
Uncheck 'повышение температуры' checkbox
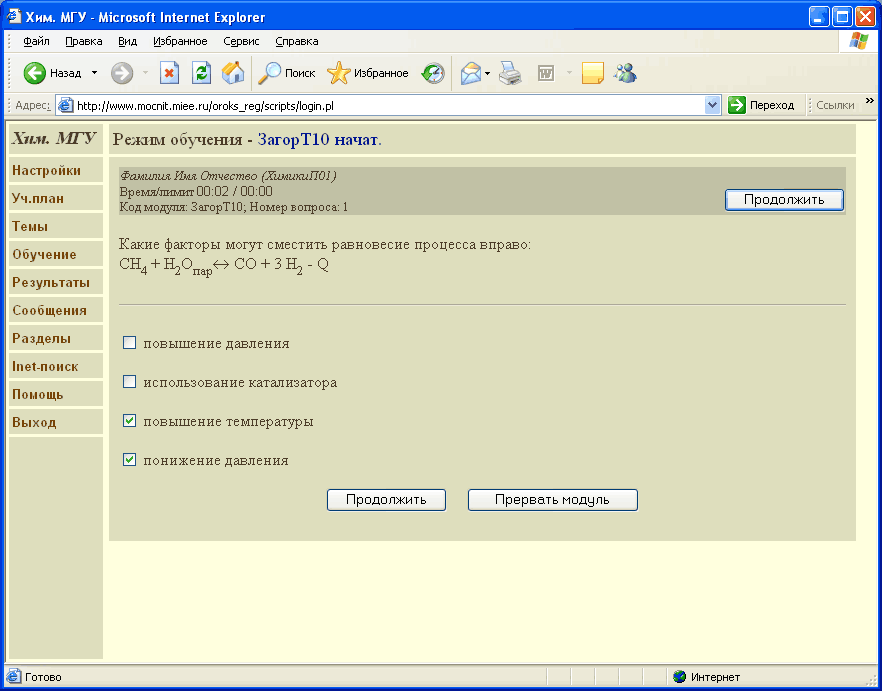[x=129, y=421]
